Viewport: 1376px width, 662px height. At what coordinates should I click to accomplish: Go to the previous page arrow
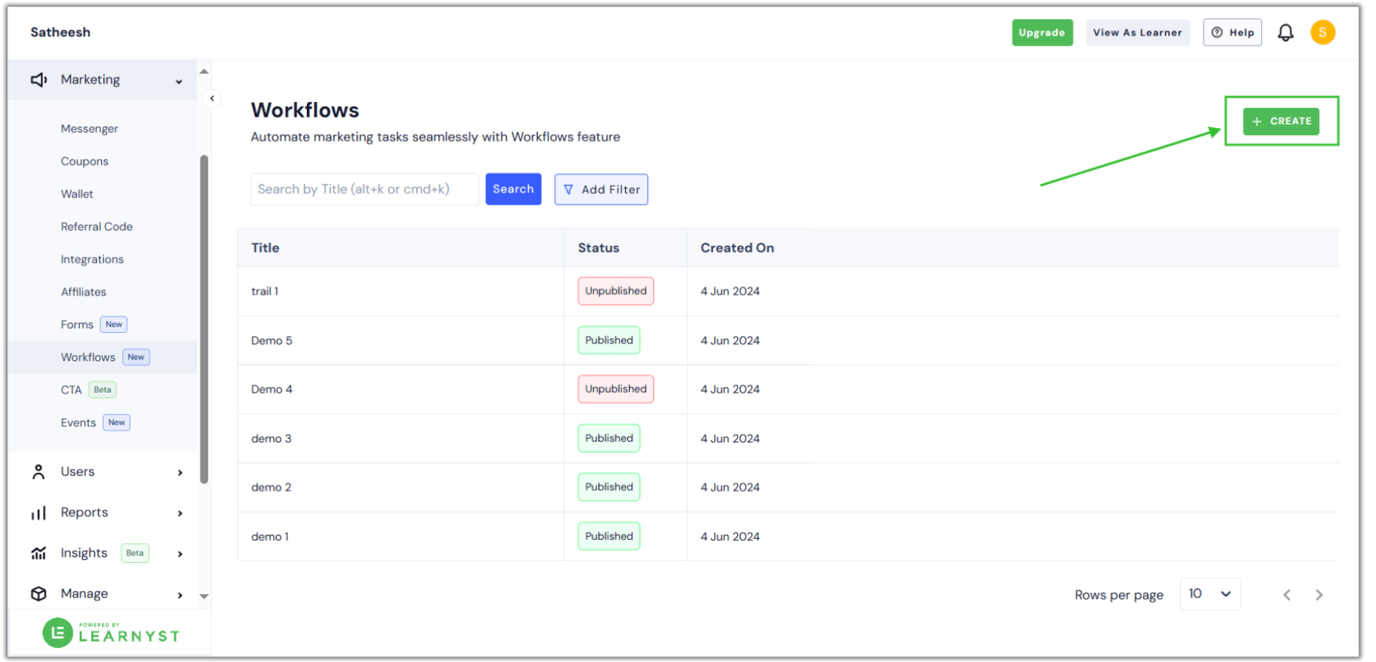pyautogui.click(x=1287, y=595)
